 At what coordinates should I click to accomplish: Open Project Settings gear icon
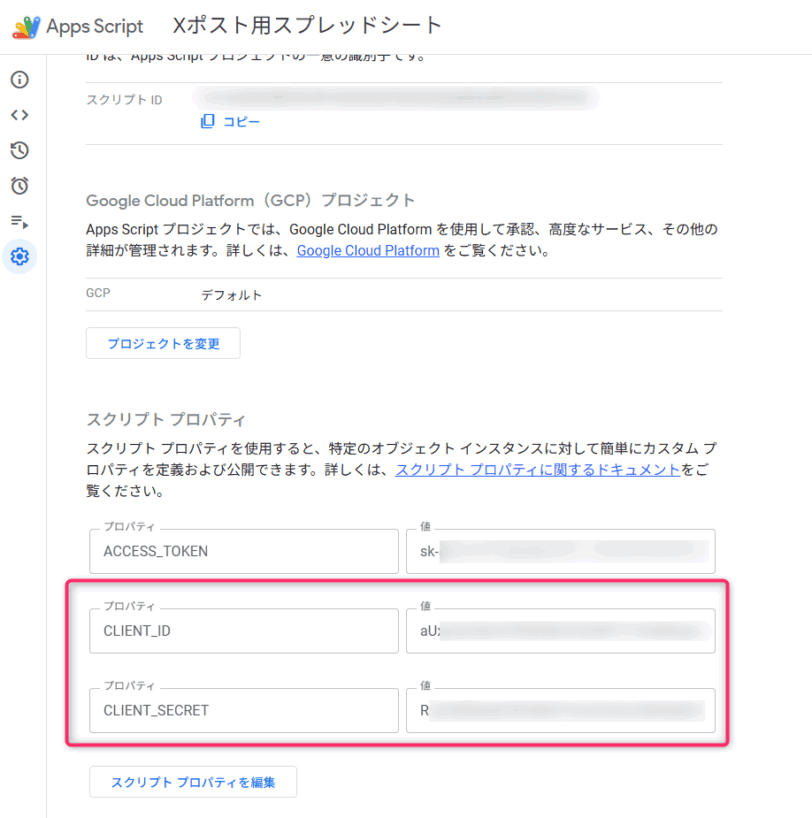point(20,257)
